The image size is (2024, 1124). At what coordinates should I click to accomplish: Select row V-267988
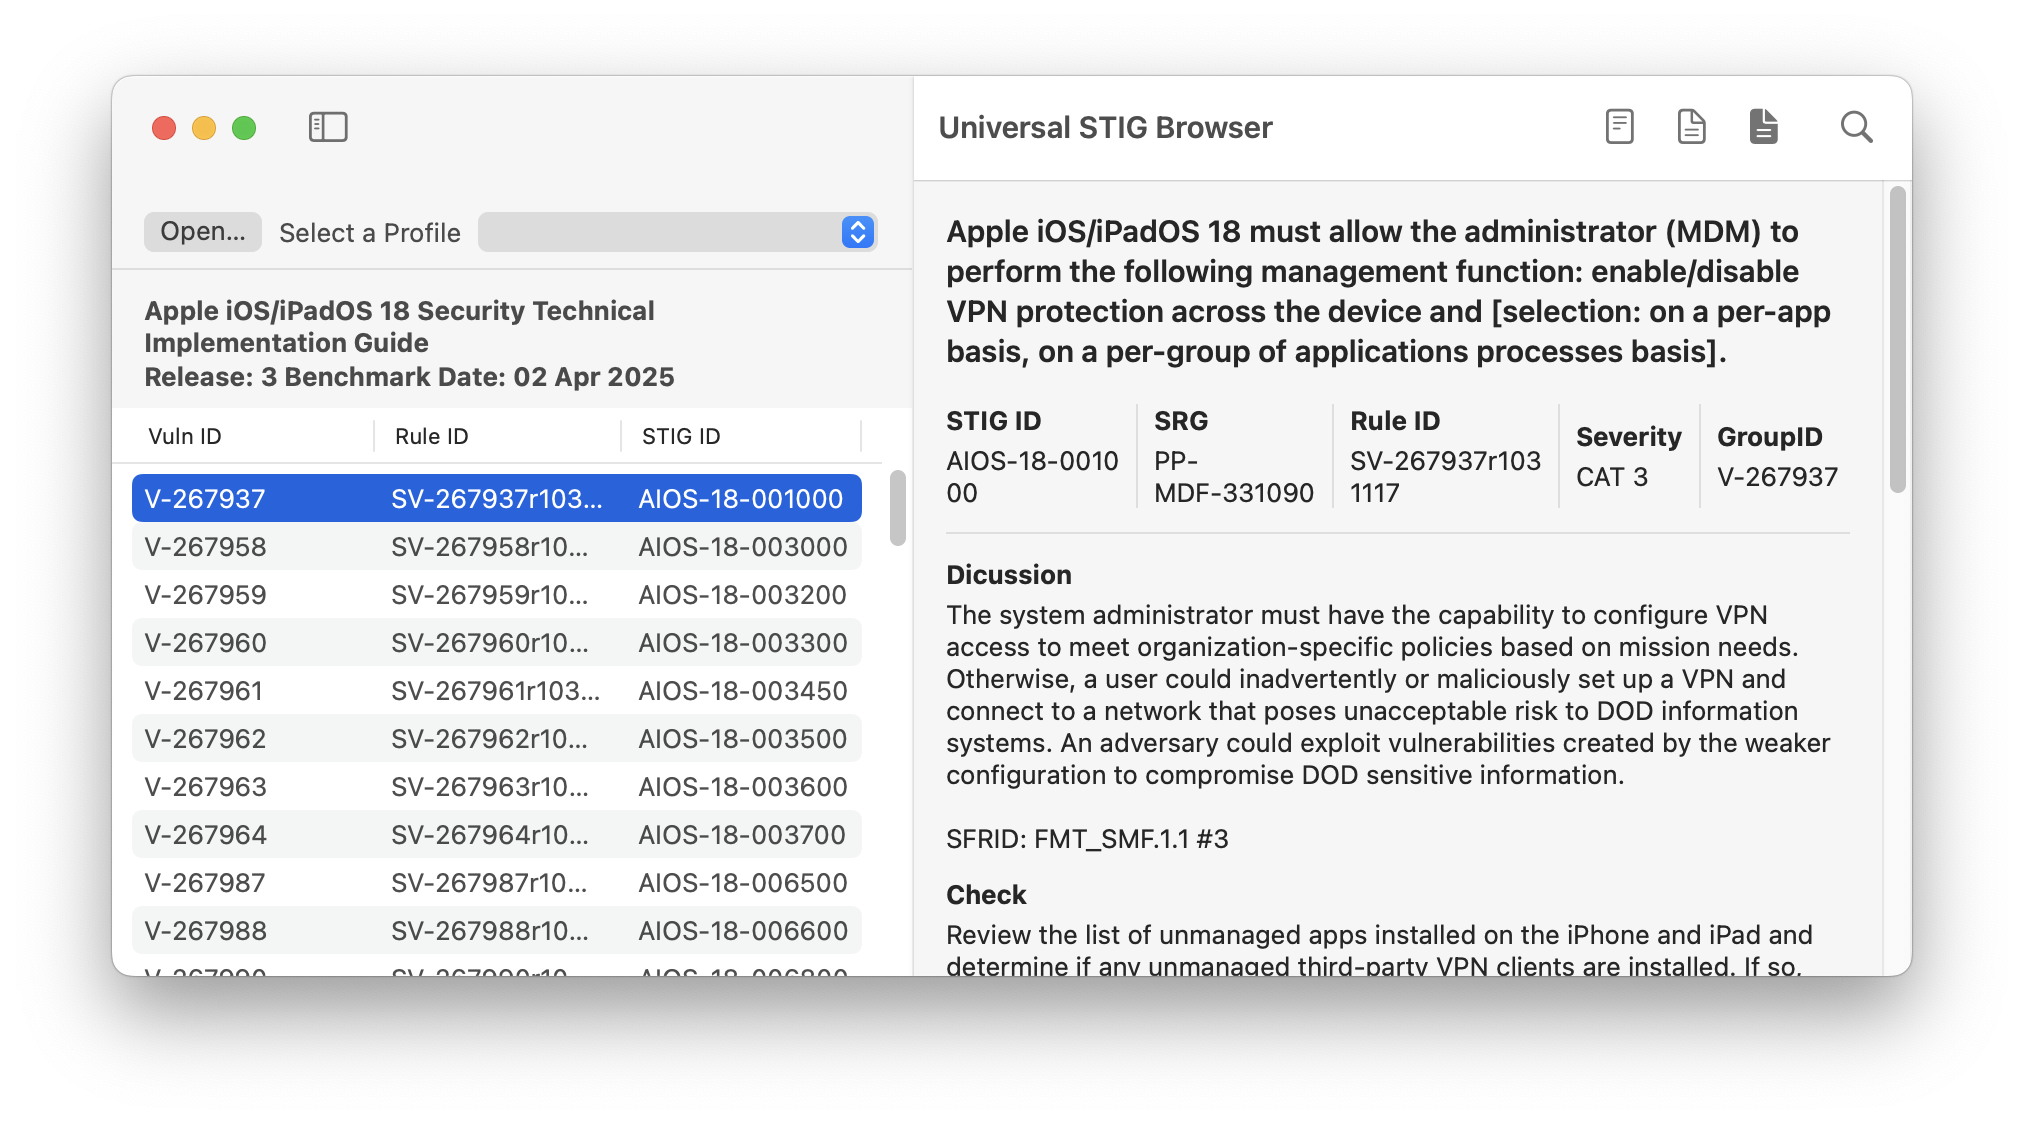(x=496, y=930)
